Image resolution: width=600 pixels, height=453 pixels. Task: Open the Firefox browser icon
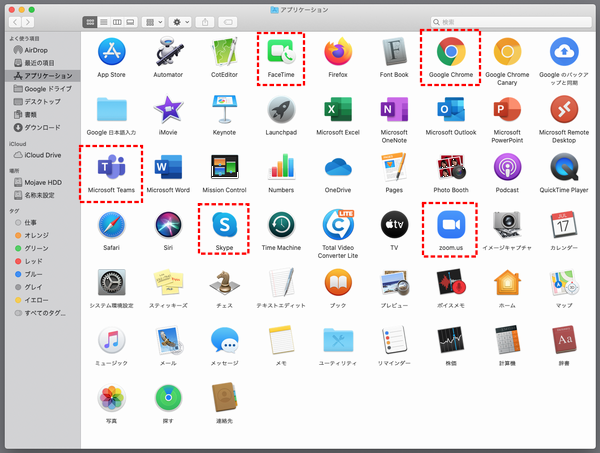(x=338, y=52)
